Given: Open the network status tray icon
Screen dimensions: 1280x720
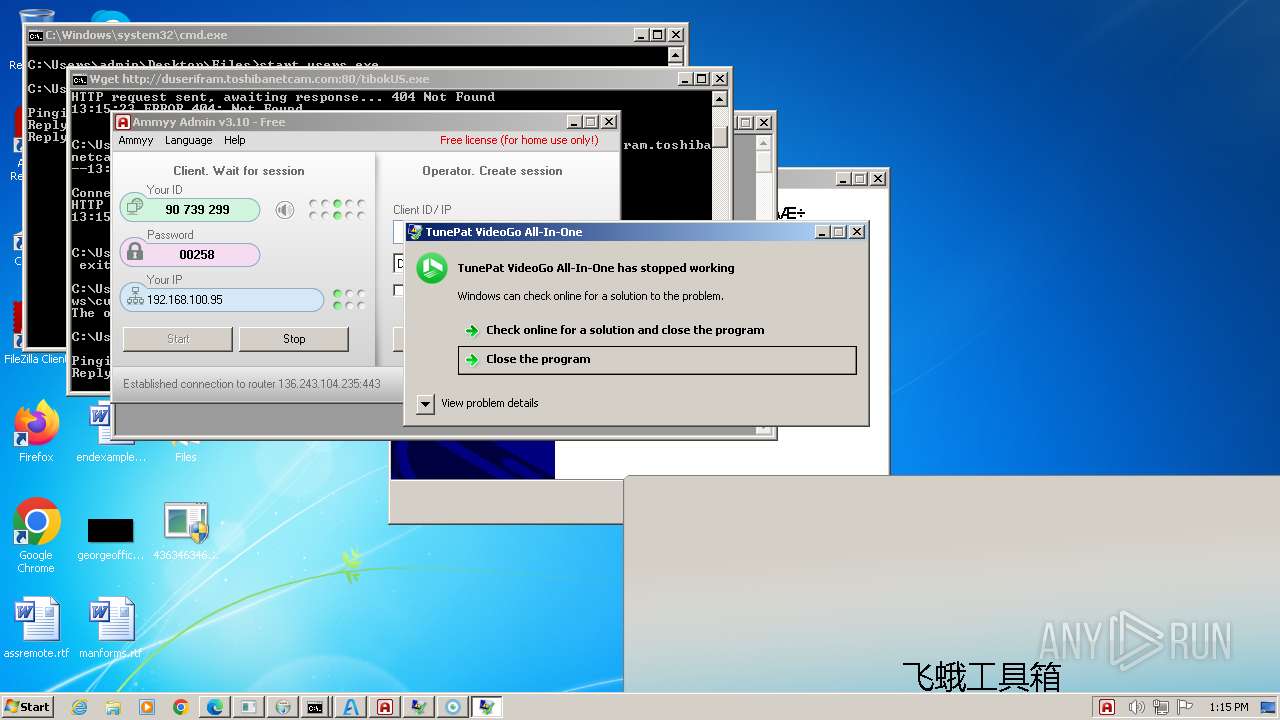Looking at the screenshot, I should point(1160,707).
